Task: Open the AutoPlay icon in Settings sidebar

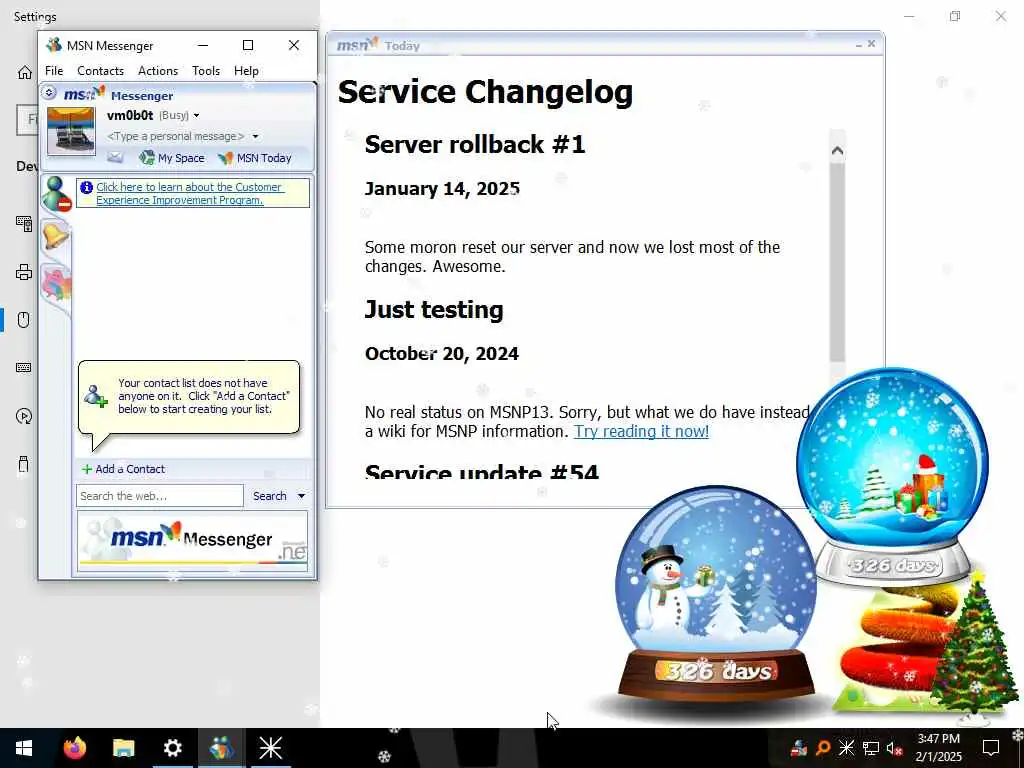Action: pyautogui.click(x=24, y=416)
